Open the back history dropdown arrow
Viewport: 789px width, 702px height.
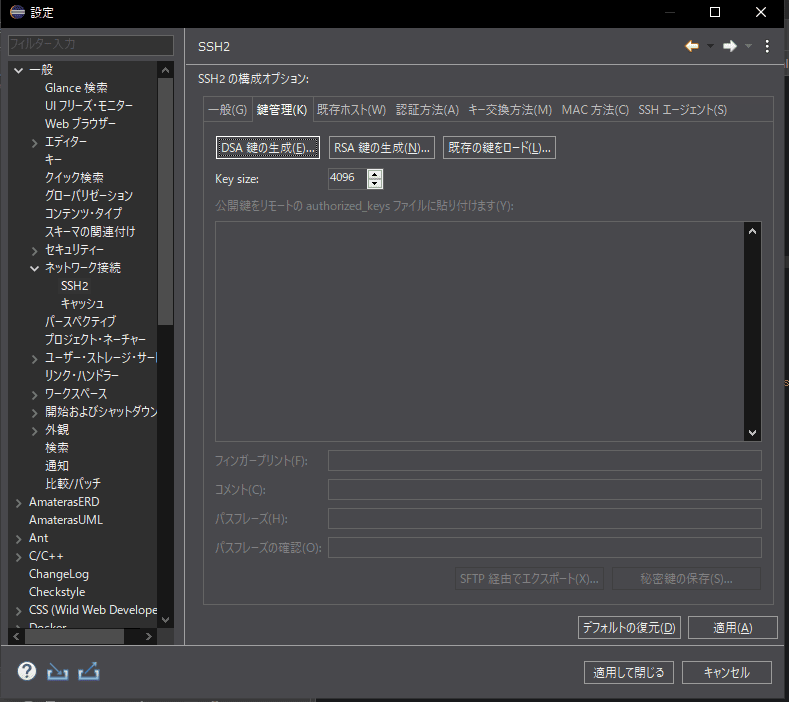tap(710, 46)
